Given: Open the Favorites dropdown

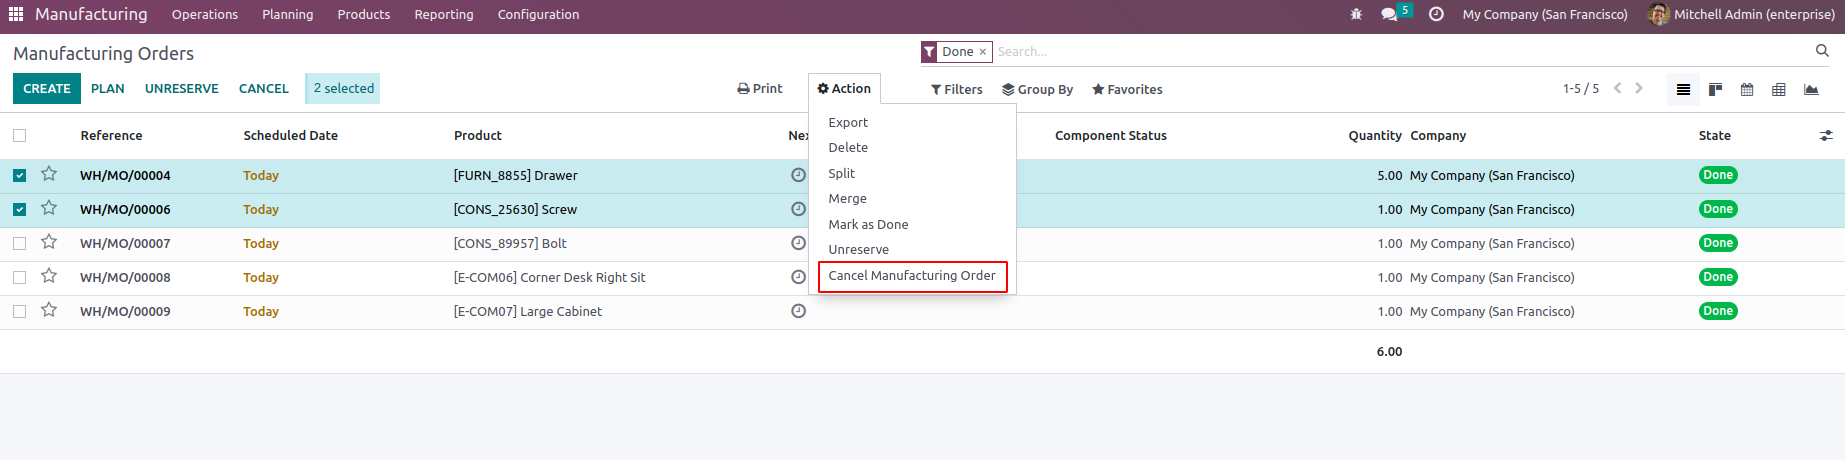Looking at the screenshot, I should (1127, 90).
